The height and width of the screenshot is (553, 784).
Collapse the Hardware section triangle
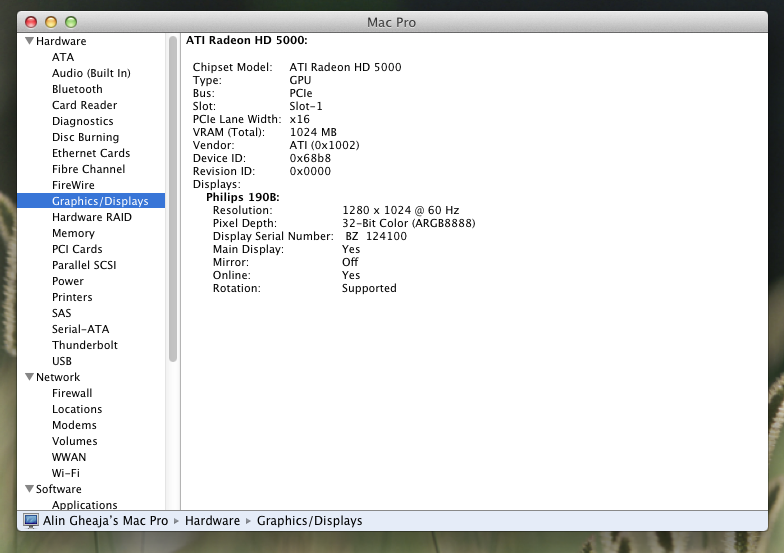30,40
